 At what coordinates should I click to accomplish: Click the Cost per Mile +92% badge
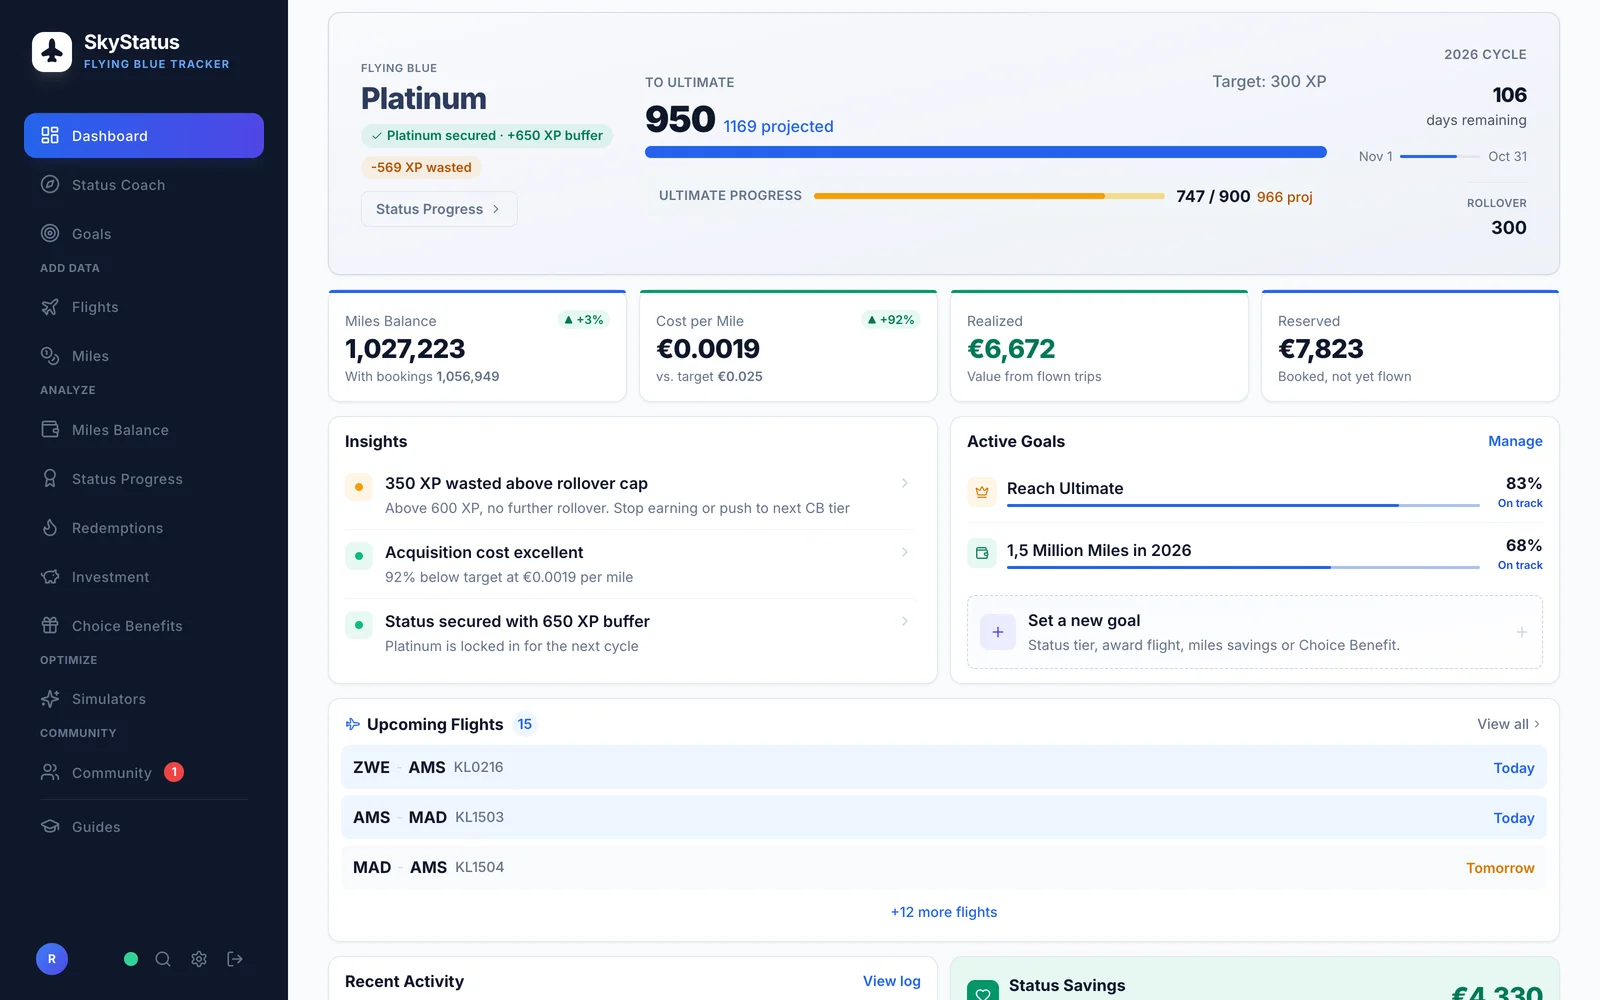[x=891, y=320]
